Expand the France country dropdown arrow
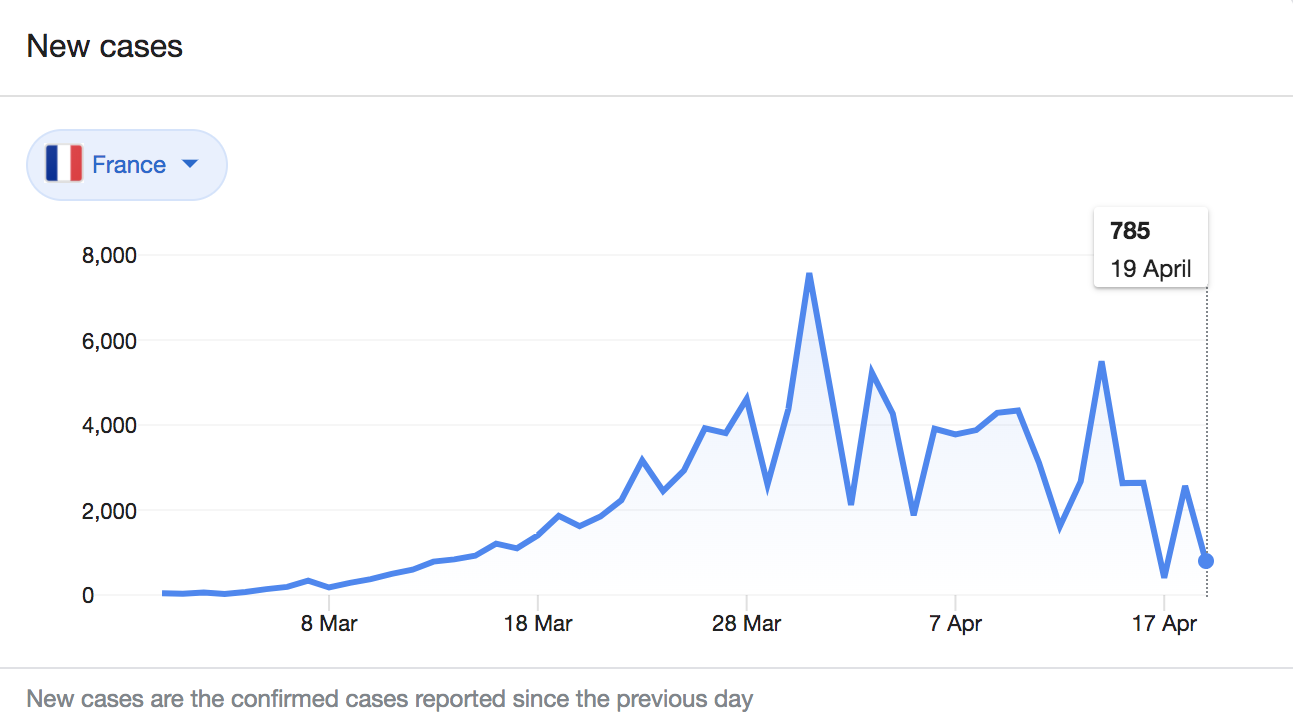This screenshot has height=717, width=1293. (x=190, y=164)
